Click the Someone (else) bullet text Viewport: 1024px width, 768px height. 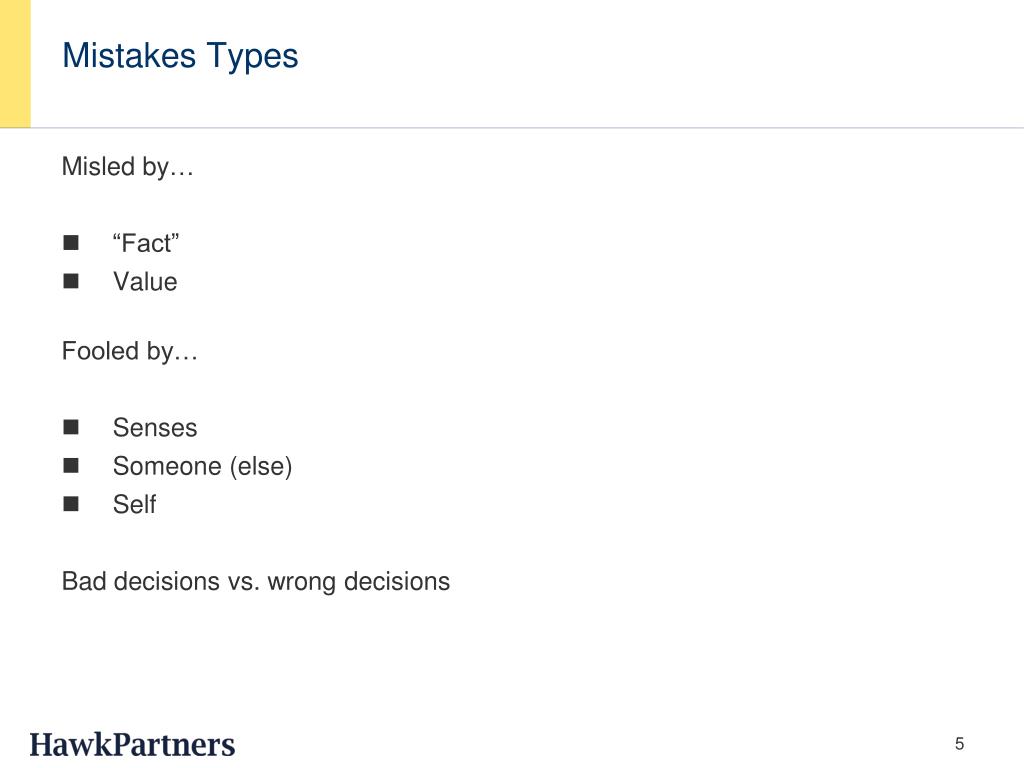click(202, 466)
